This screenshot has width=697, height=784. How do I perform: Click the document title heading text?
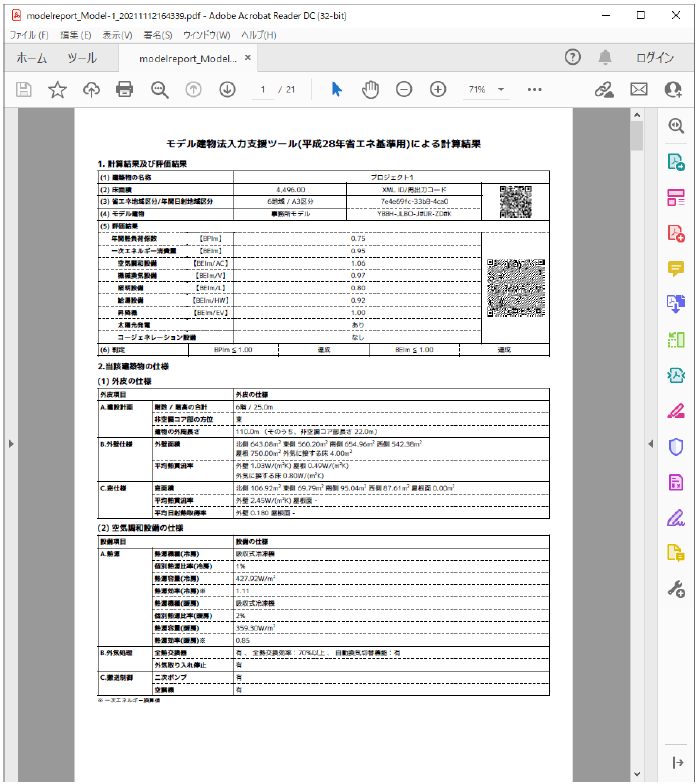click(x=324, y=144)
